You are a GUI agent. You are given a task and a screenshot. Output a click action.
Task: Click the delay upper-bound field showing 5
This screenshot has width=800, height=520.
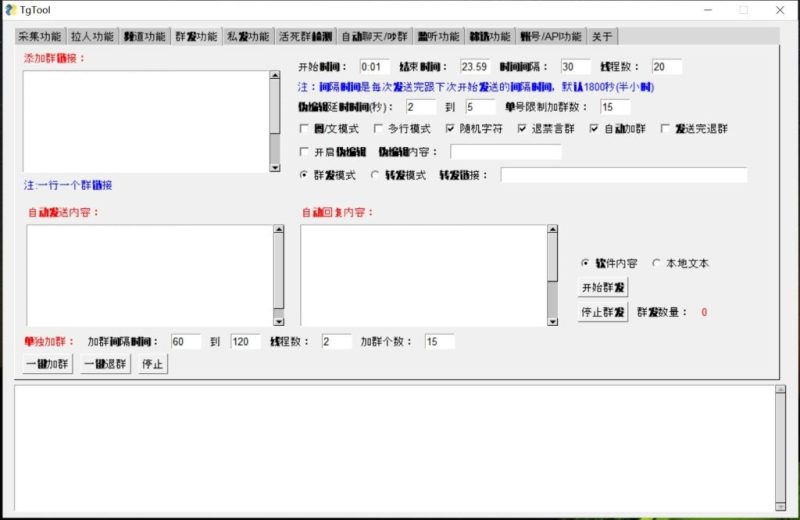click(x=481, y=107)
